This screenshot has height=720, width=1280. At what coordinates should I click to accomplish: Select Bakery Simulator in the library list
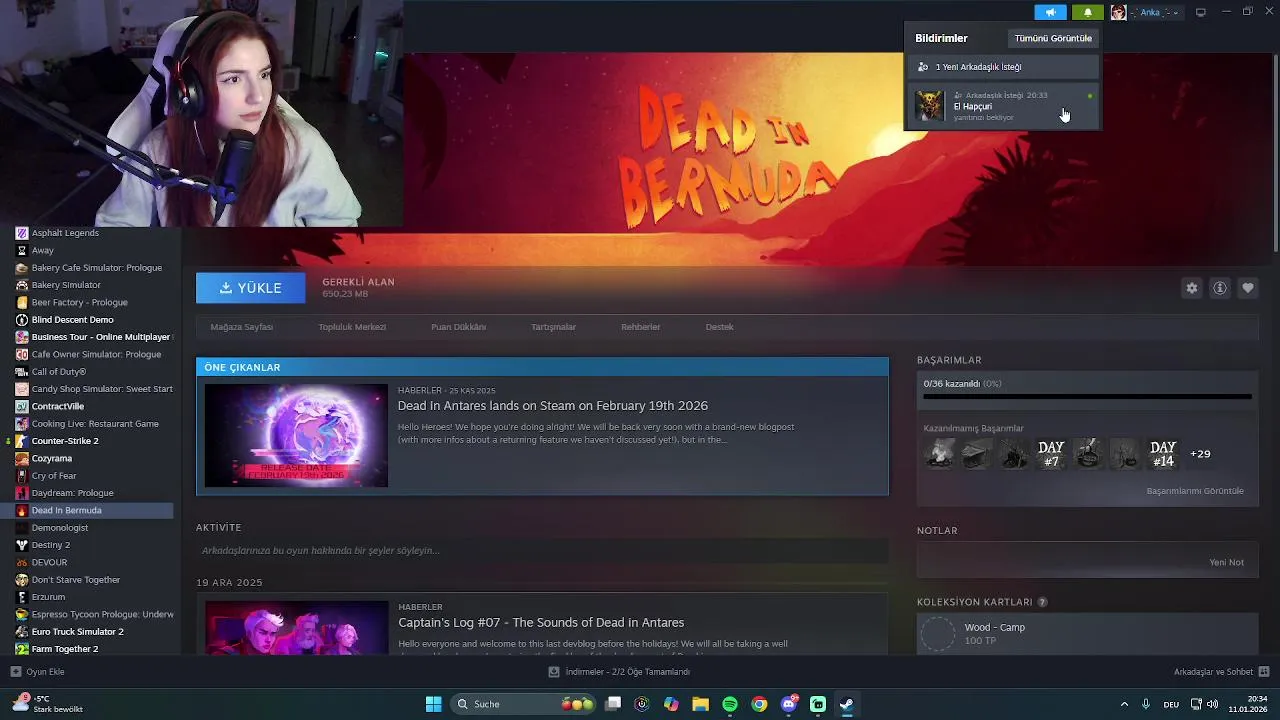pos(66,285)
